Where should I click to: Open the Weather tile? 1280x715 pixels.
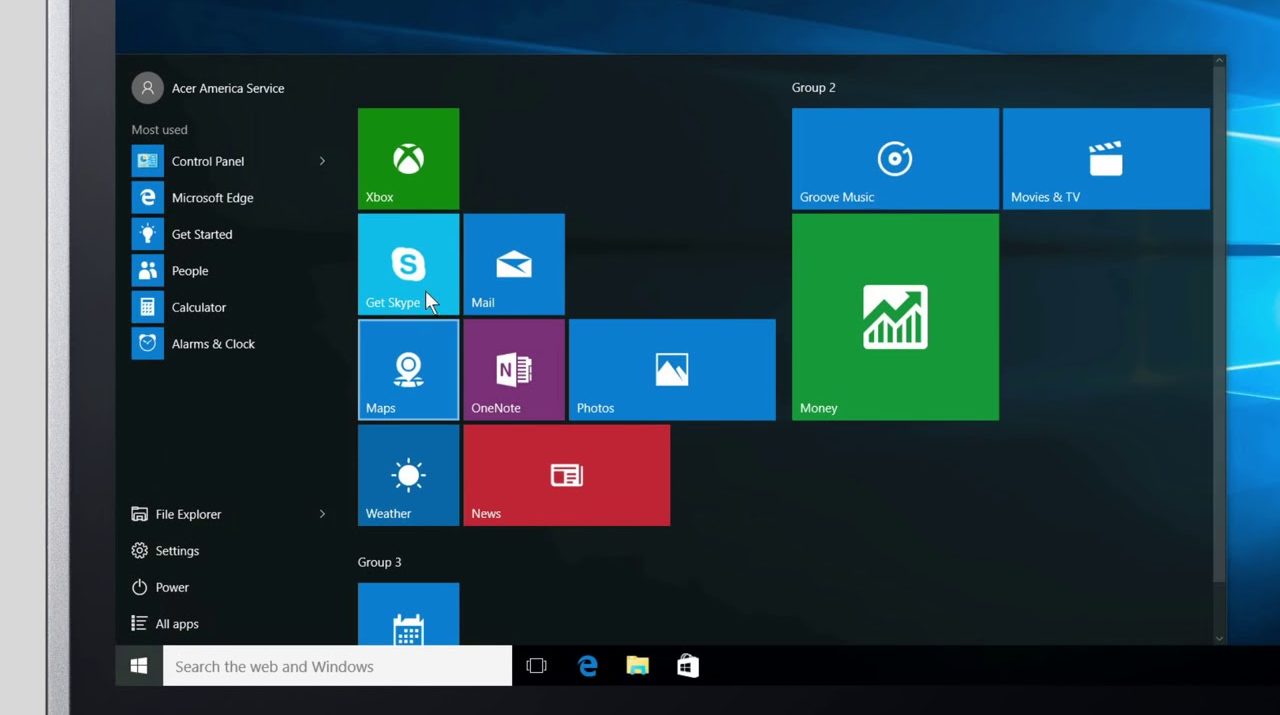point(408,475)
